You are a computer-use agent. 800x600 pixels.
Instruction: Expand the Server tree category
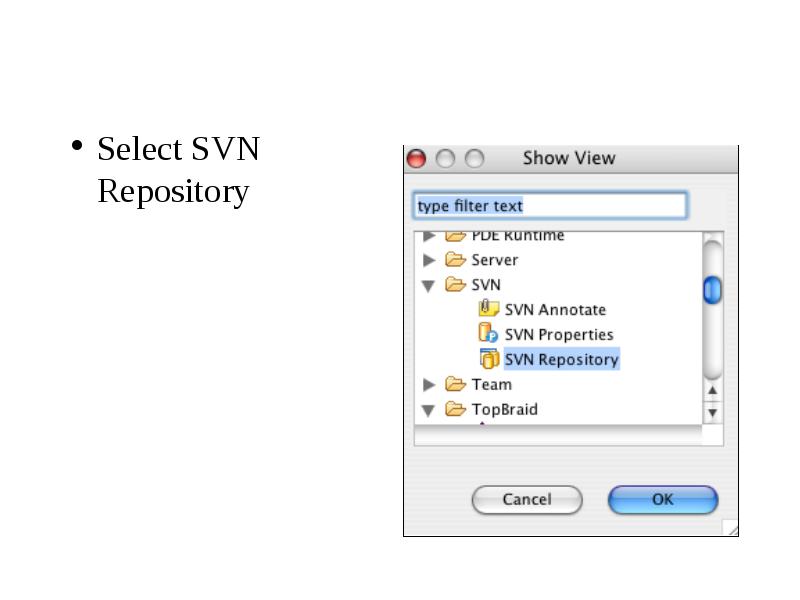[x=429, y=260]
